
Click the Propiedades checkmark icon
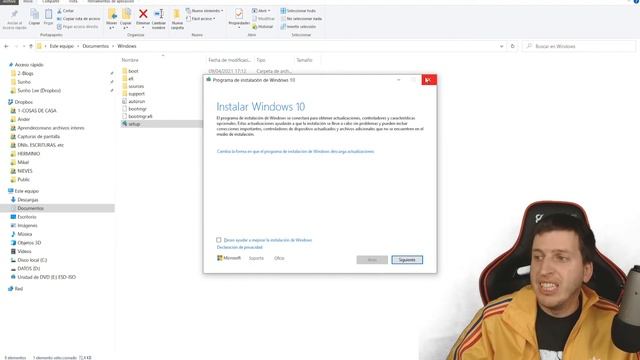coord(239,14)
